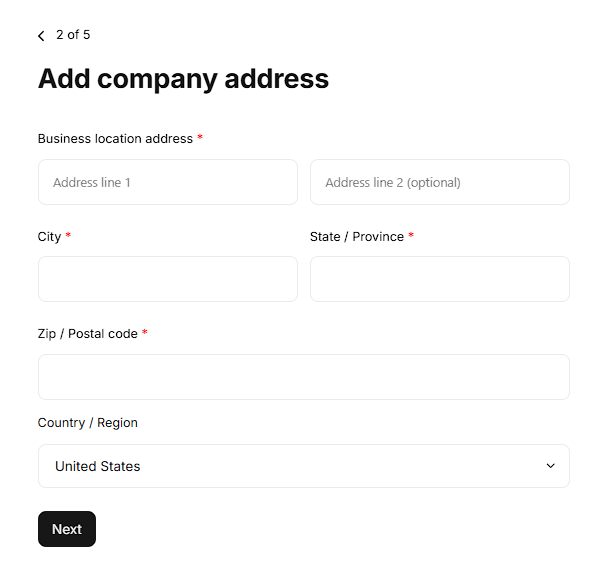The height and width of the screenshot is (579, 607).
Task: Click the "Business location address" label
Action: point(115,139)
